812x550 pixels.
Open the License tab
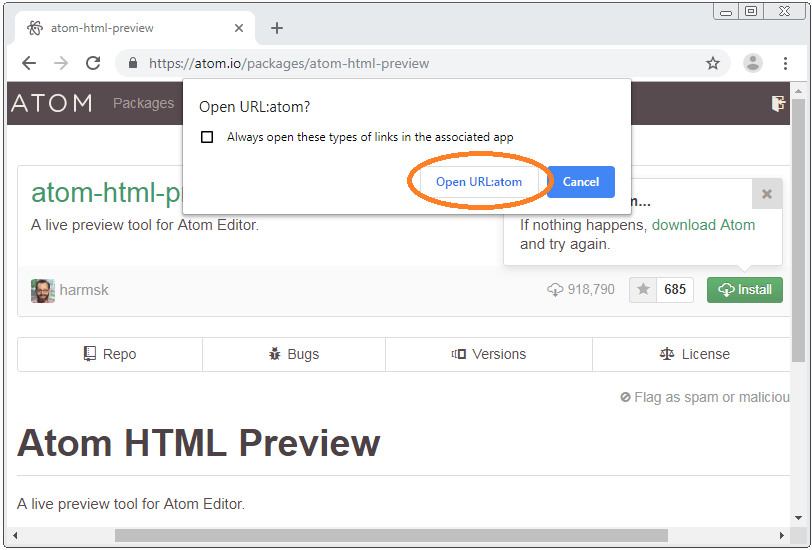[x=692, y=354]
